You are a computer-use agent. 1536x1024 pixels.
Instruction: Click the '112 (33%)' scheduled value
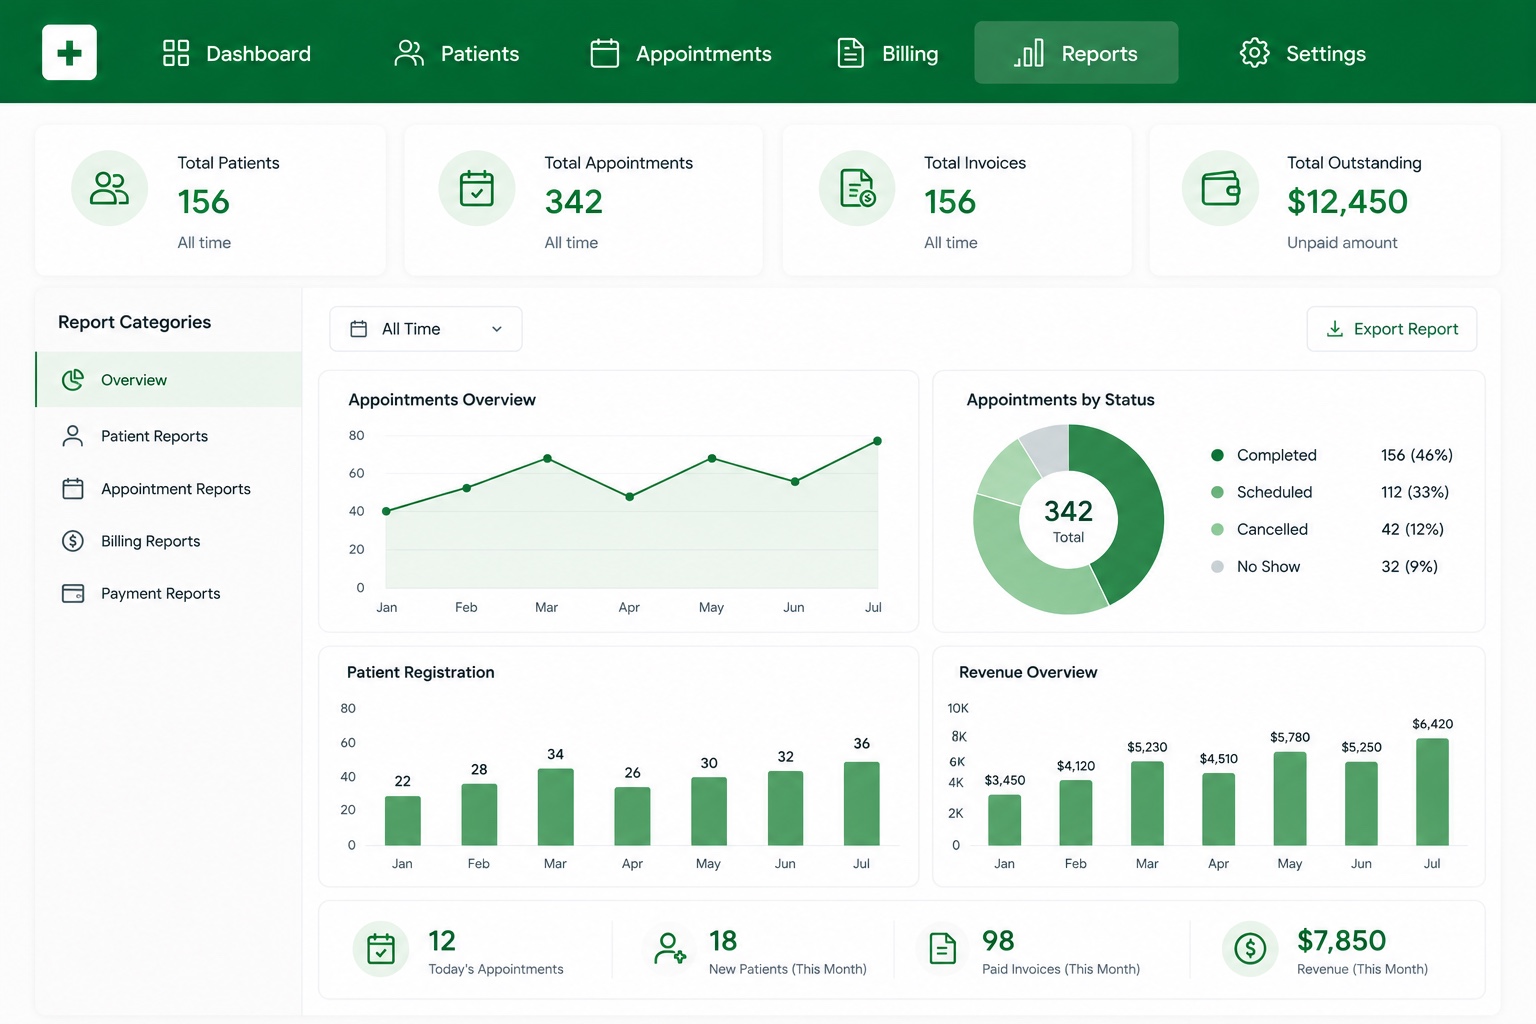tap(1415, 492)
